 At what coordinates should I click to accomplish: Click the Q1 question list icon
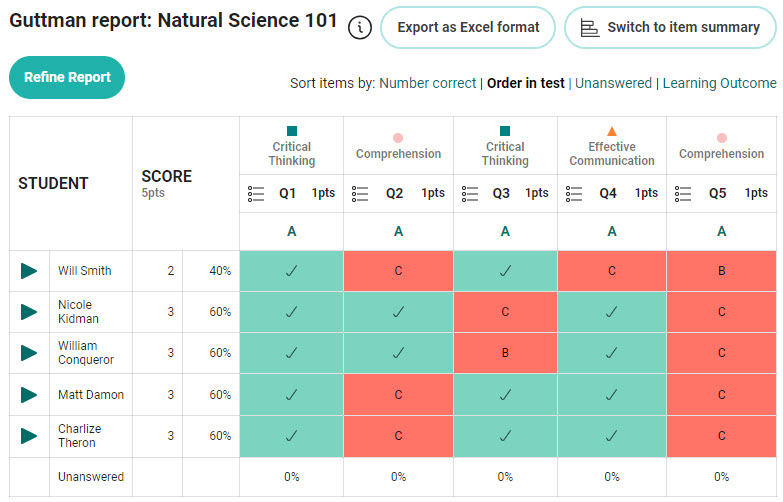[256, 193]
